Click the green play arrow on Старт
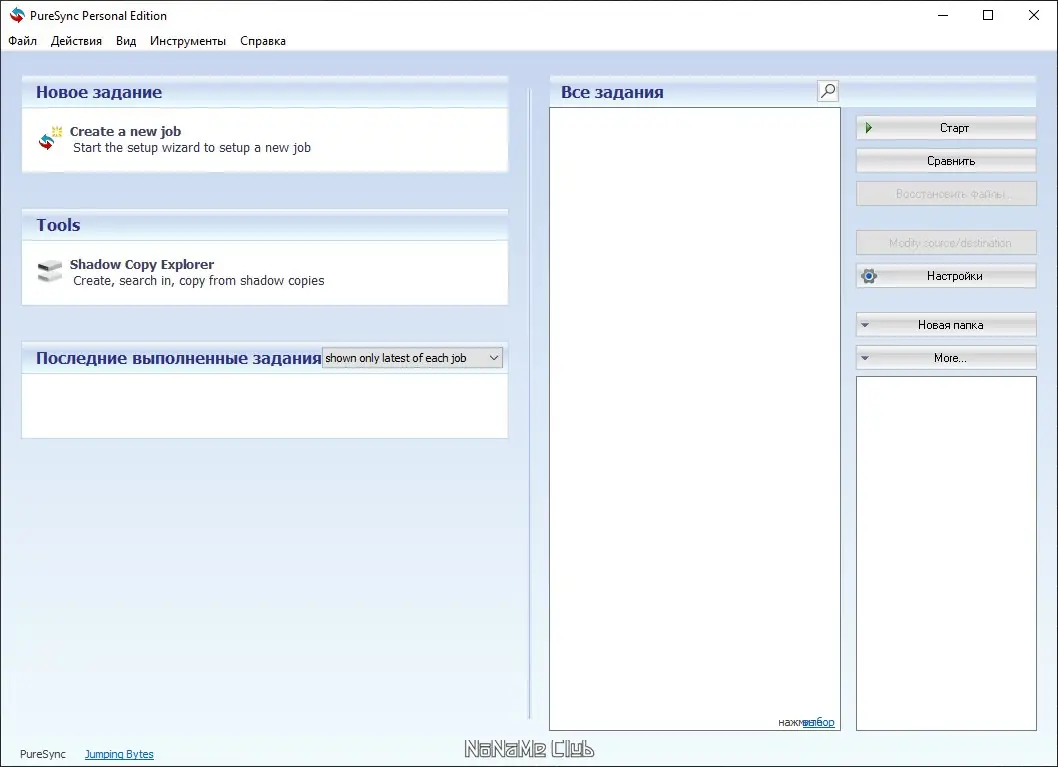Image resolution: width=1058 pixels, height=767 pixels. click(x=868, y=127)
